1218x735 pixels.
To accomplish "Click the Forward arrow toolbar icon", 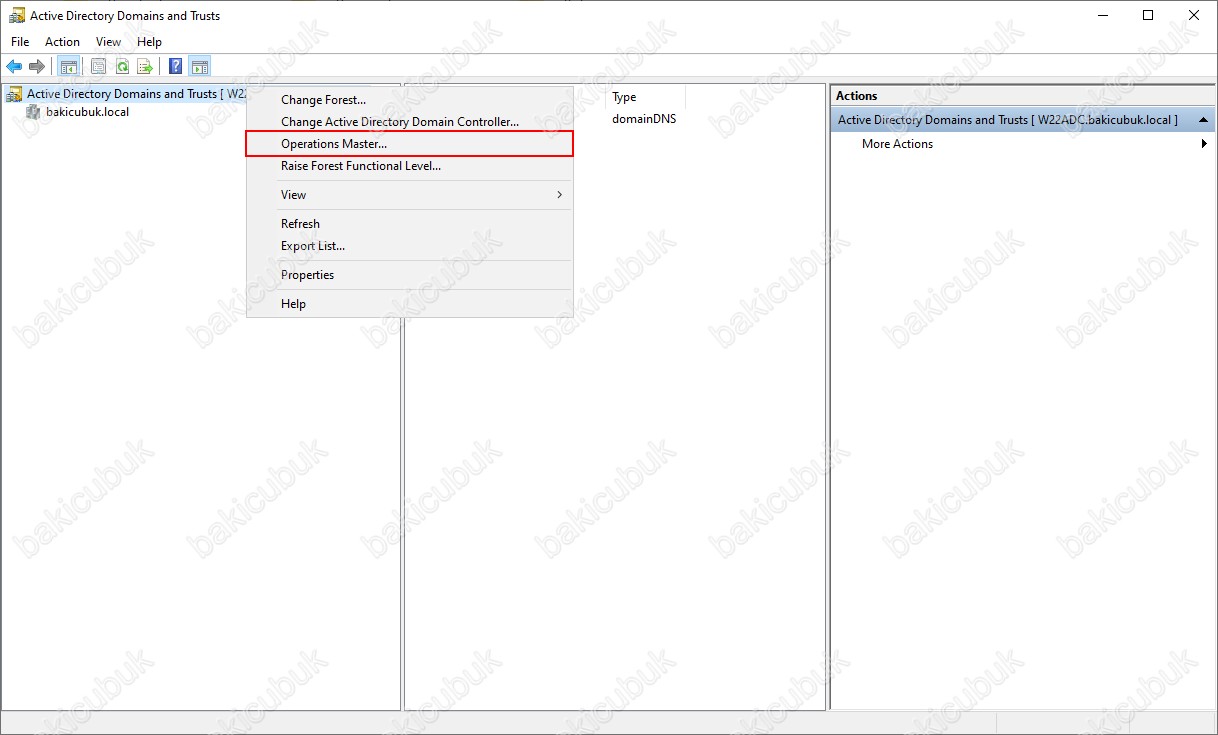I will 37,67.
